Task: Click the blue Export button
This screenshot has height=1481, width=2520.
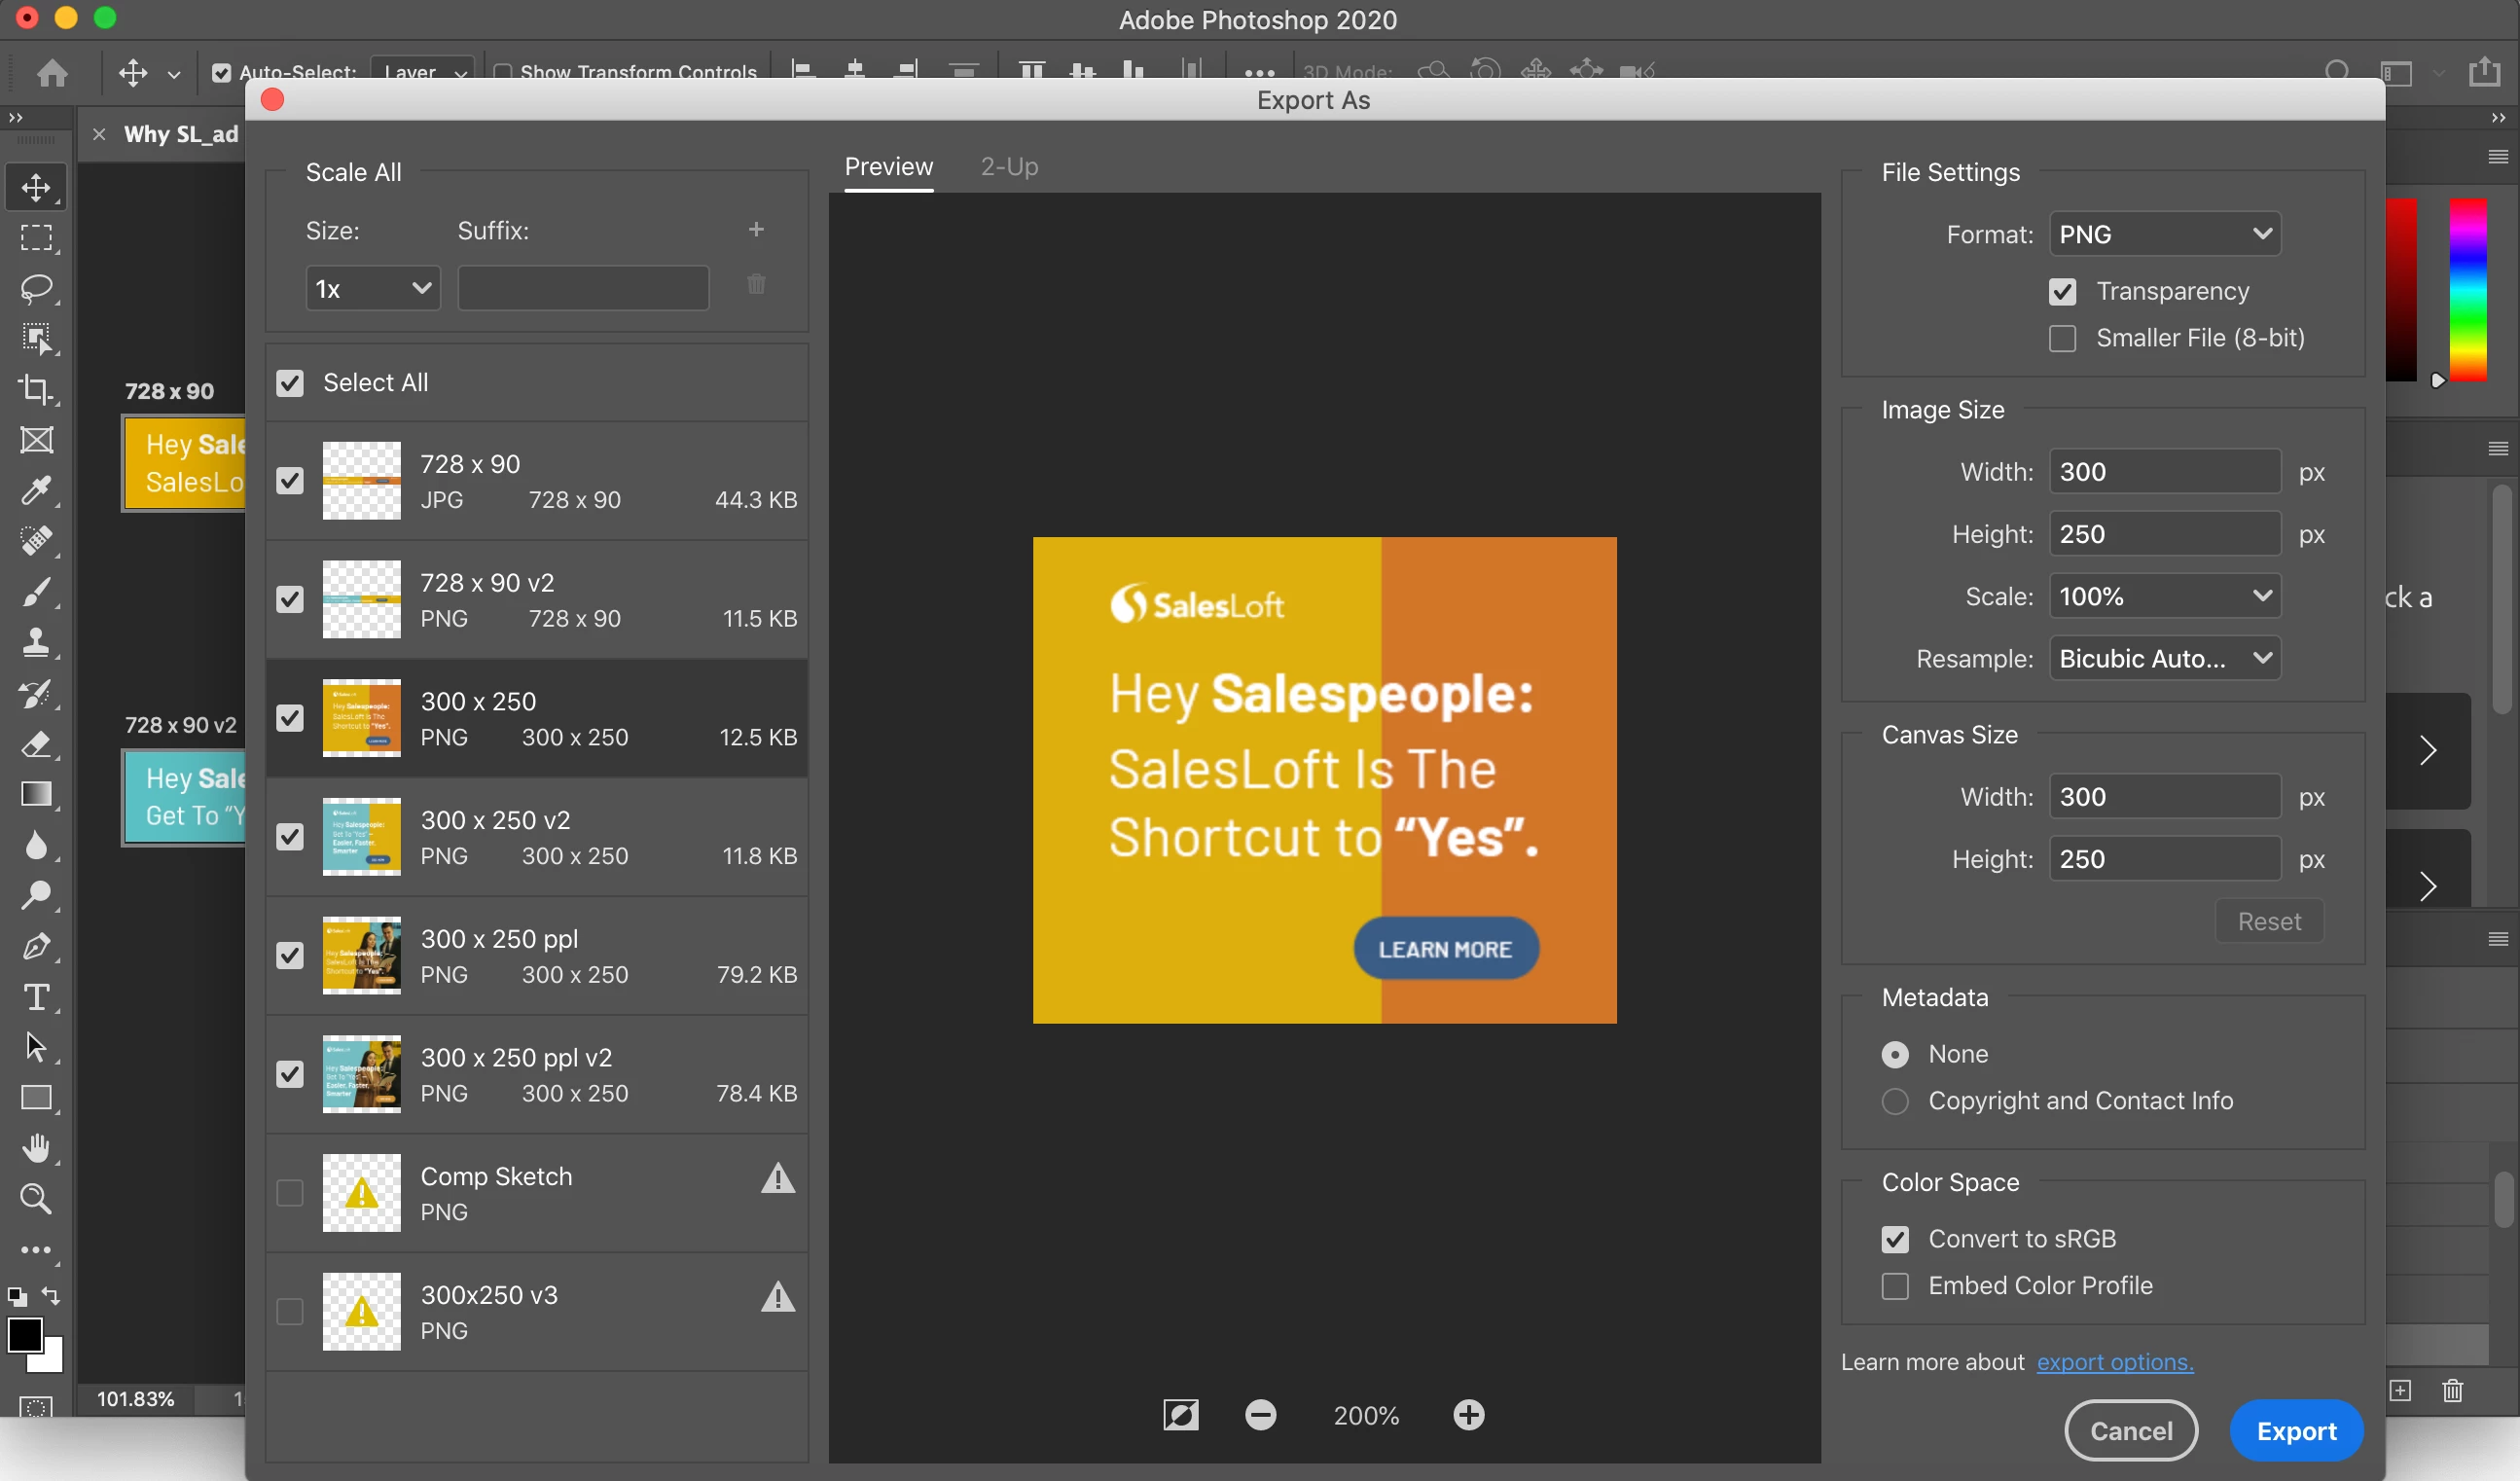Action: (x=2296, y=1431)
